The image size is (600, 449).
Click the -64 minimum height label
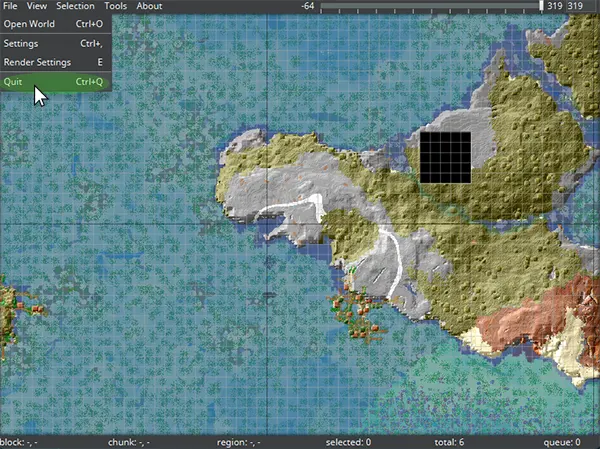[x=308, y=6]
